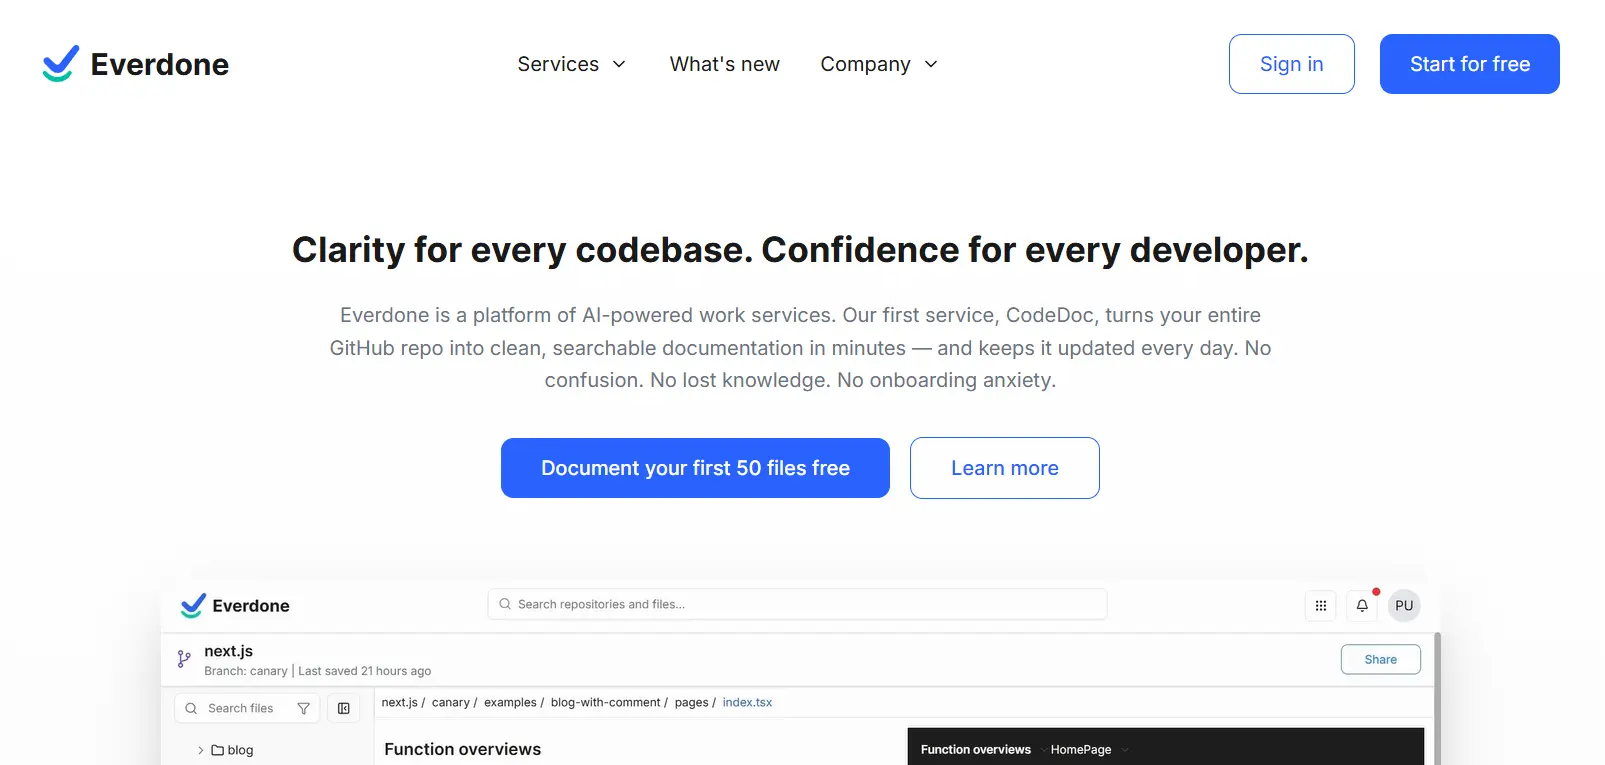1605x765 pixels.
Task: Click the blog folder icon
Action: pos(217,750)
